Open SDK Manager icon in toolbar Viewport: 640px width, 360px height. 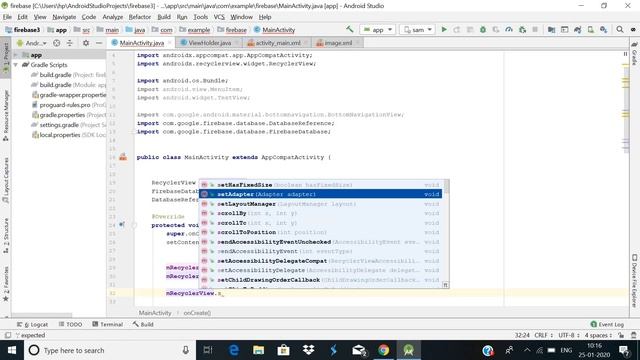click(603, 29)
